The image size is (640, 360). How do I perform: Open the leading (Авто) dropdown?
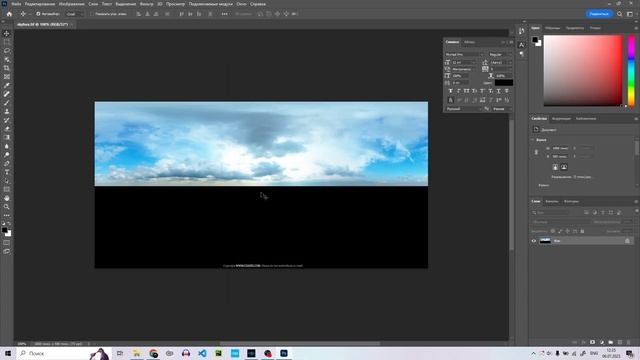[501, 62]
